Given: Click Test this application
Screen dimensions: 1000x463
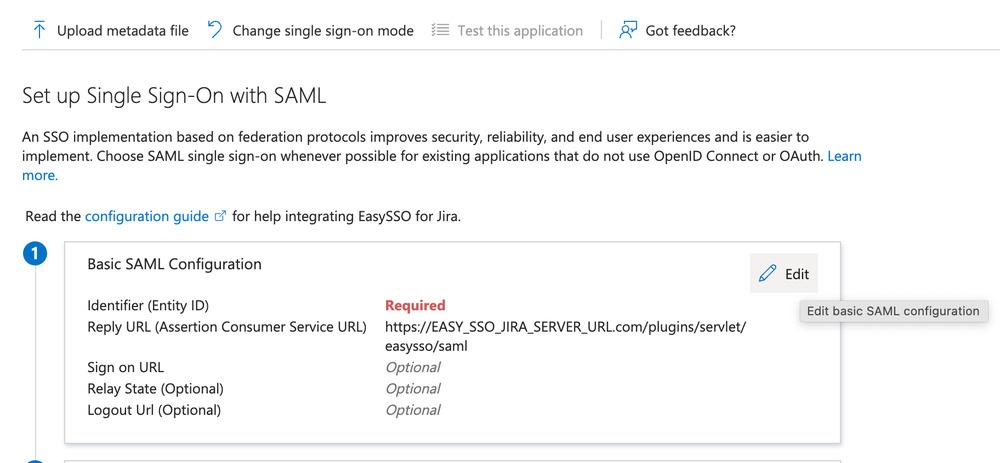Looking at the screenshot, I should click(x=520, y=31).
